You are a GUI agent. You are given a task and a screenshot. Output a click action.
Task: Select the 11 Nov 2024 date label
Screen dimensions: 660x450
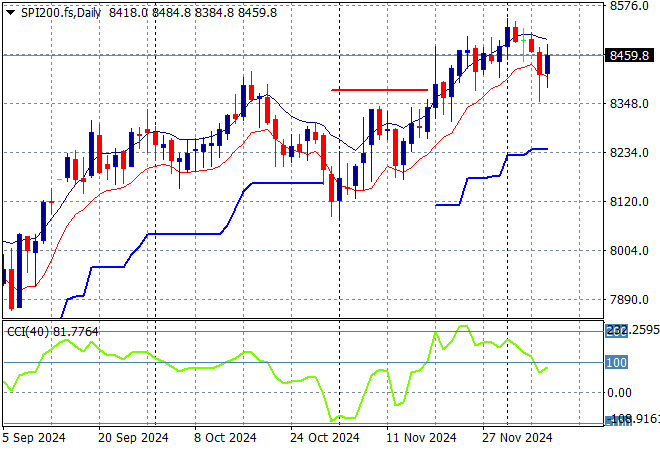(x=421, y=438)
